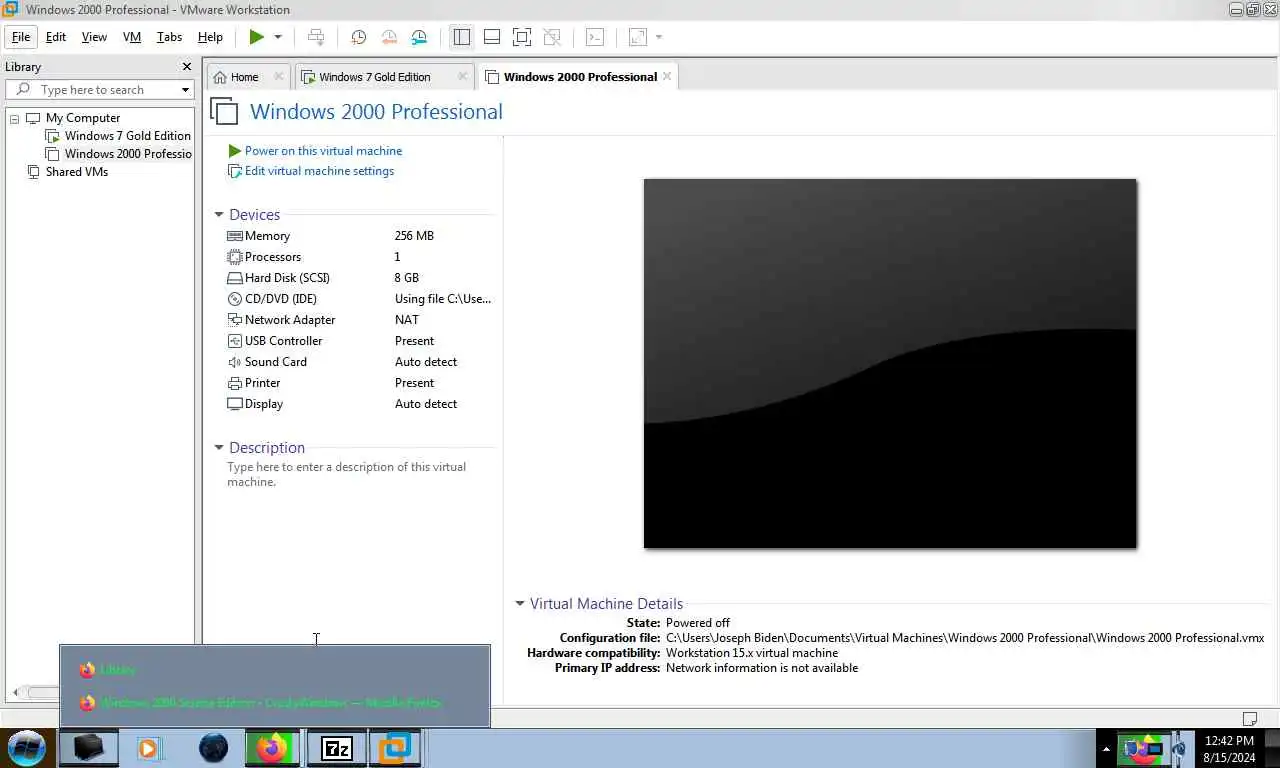
Task: Click the CD/DVD (IDE) device icon
Action: tap(235, 299)
